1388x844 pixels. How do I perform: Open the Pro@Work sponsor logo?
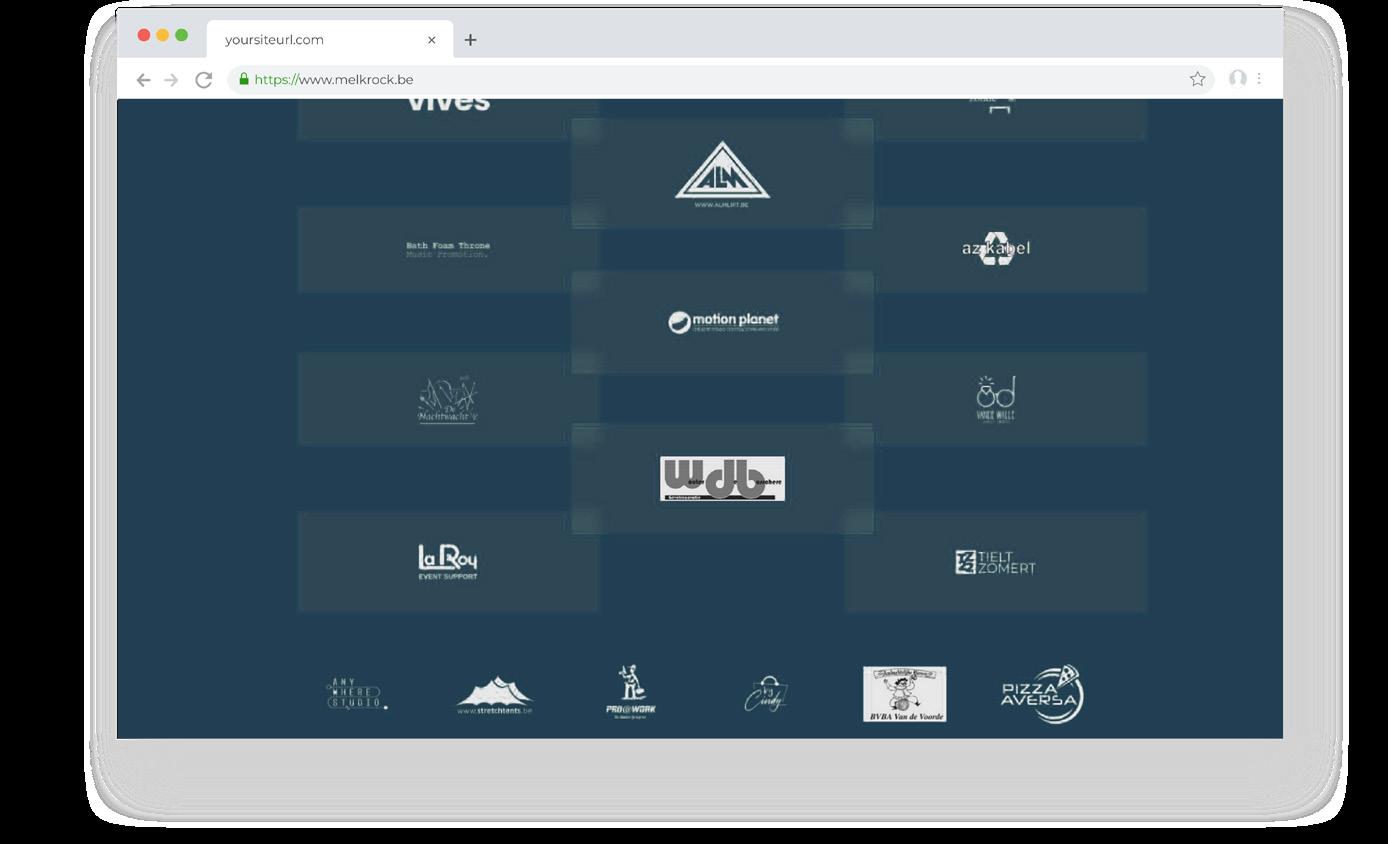click(631, 693)
